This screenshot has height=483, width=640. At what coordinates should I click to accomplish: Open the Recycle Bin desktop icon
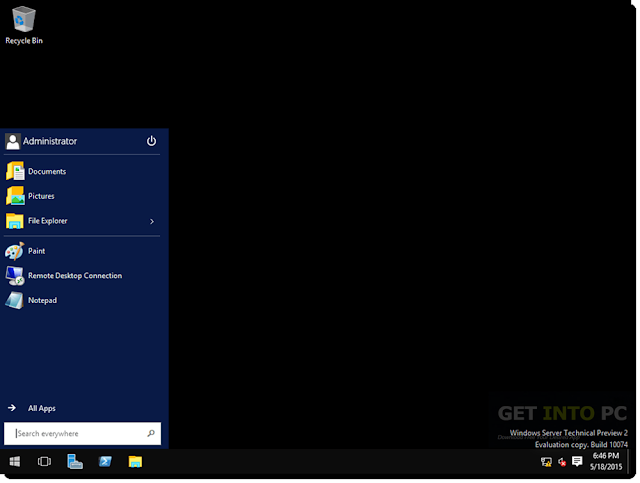24,25
